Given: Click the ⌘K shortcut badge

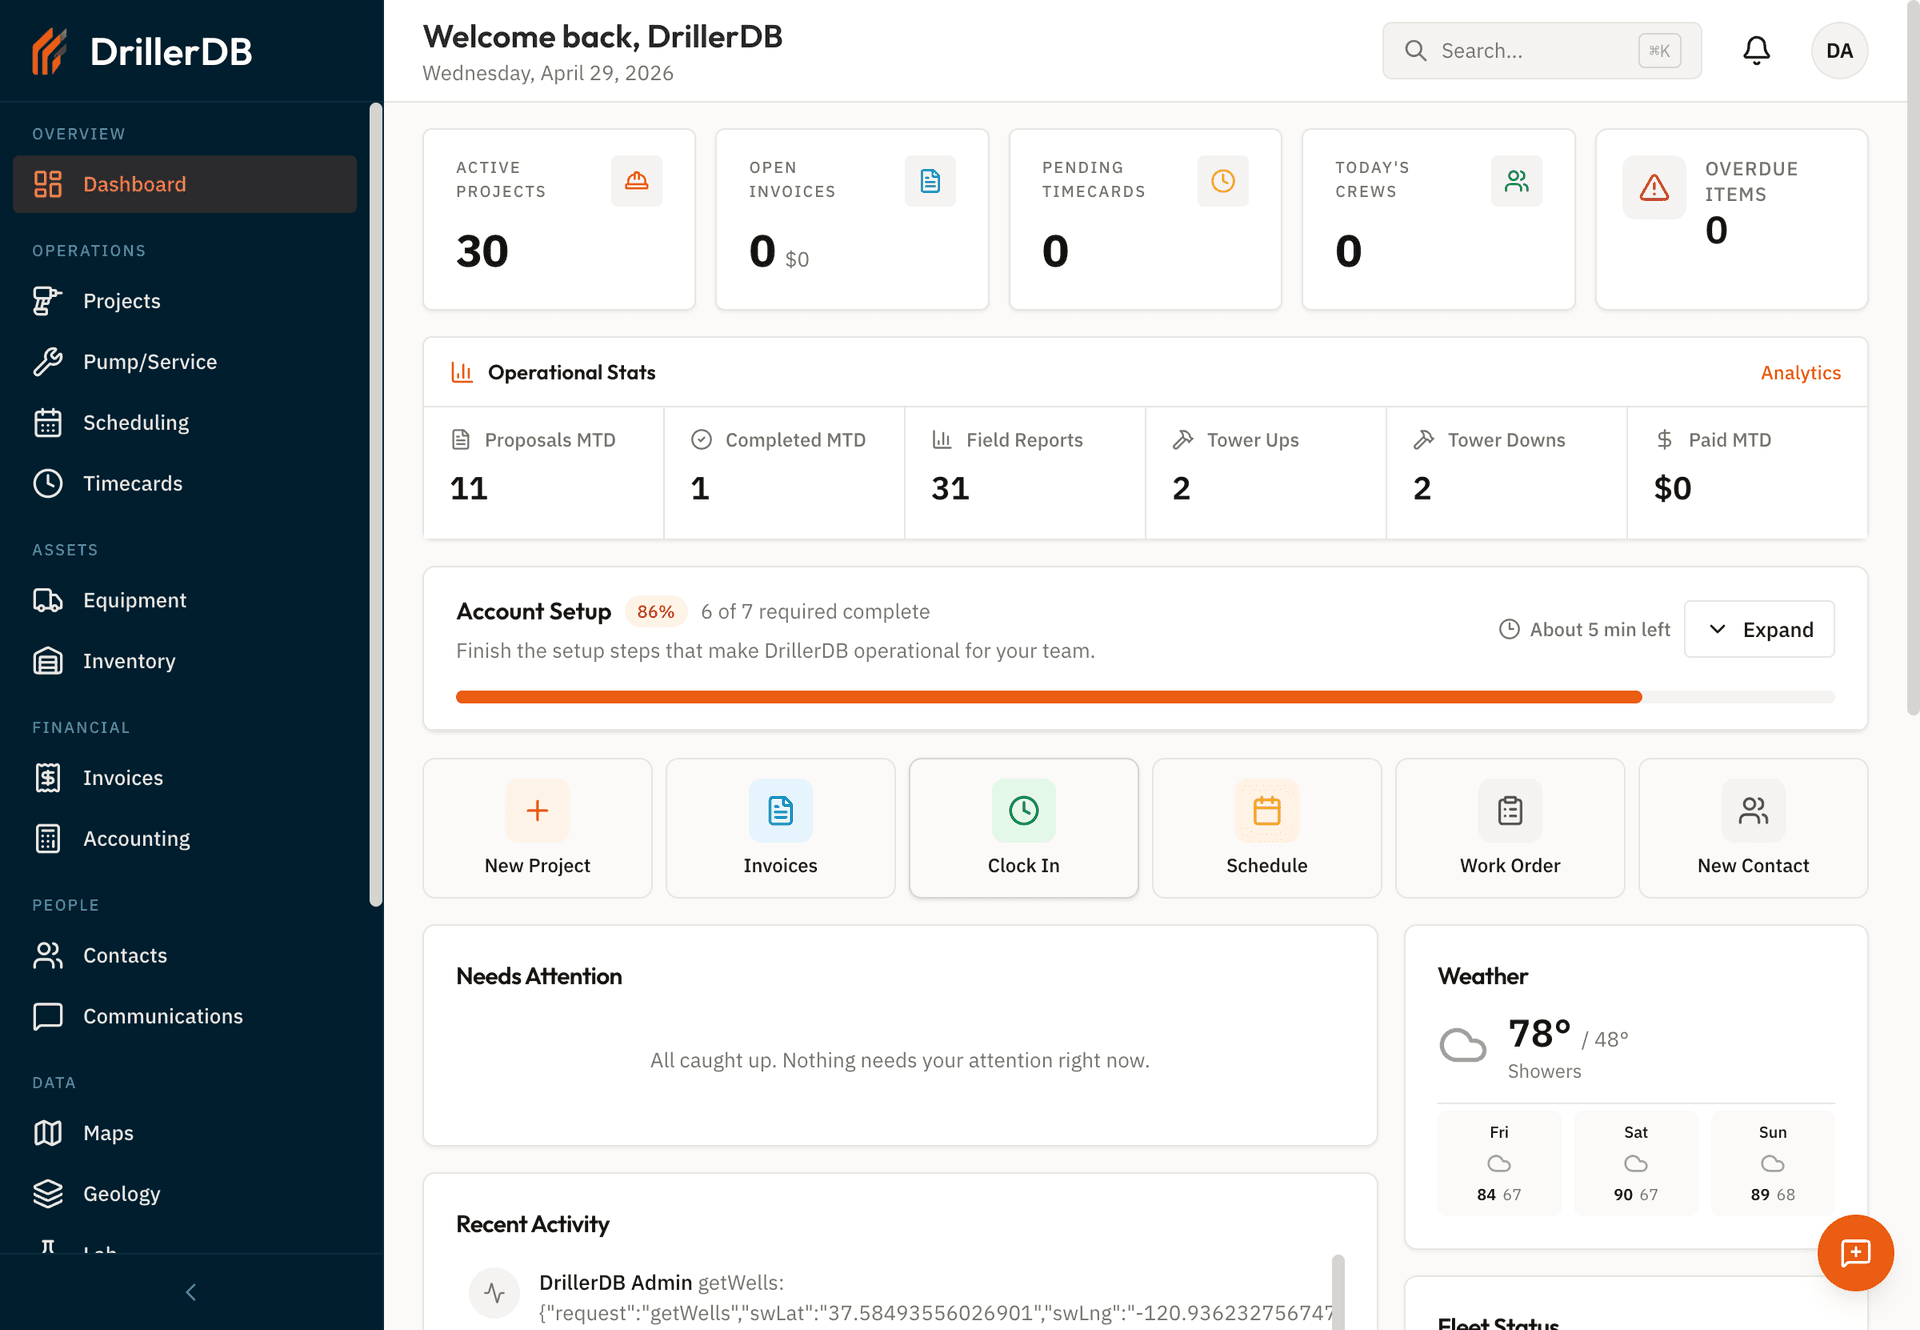Looking at the screenshot, I should [1659, 51].
